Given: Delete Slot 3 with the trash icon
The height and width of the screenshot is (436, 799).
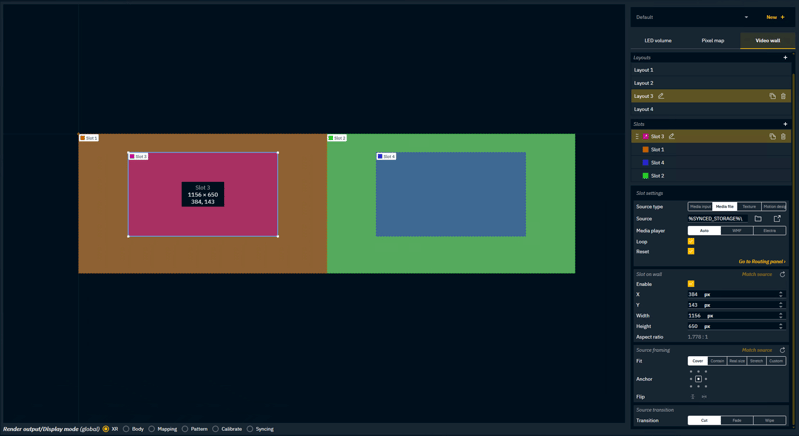Looking at the screenshot, I should 783,137.
